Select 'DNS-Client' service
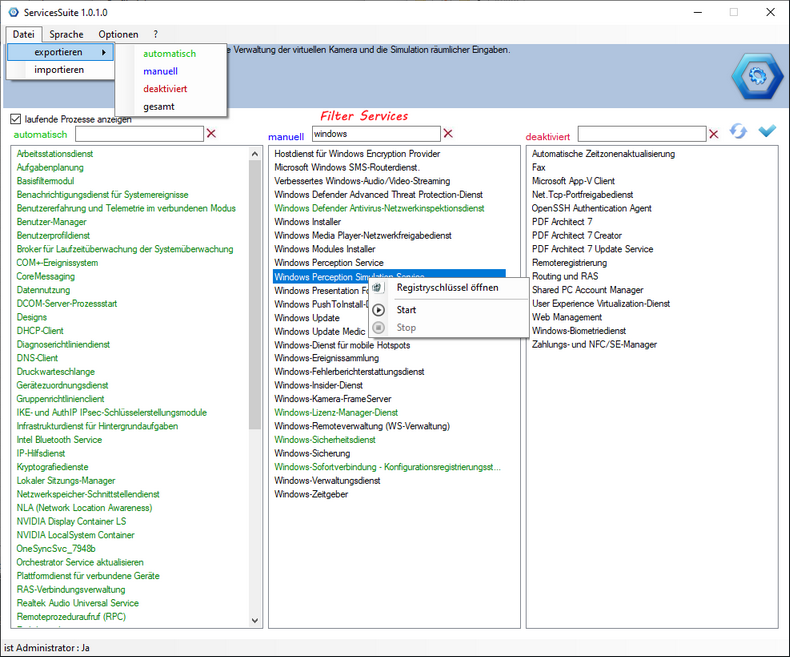 pos(37,358)
